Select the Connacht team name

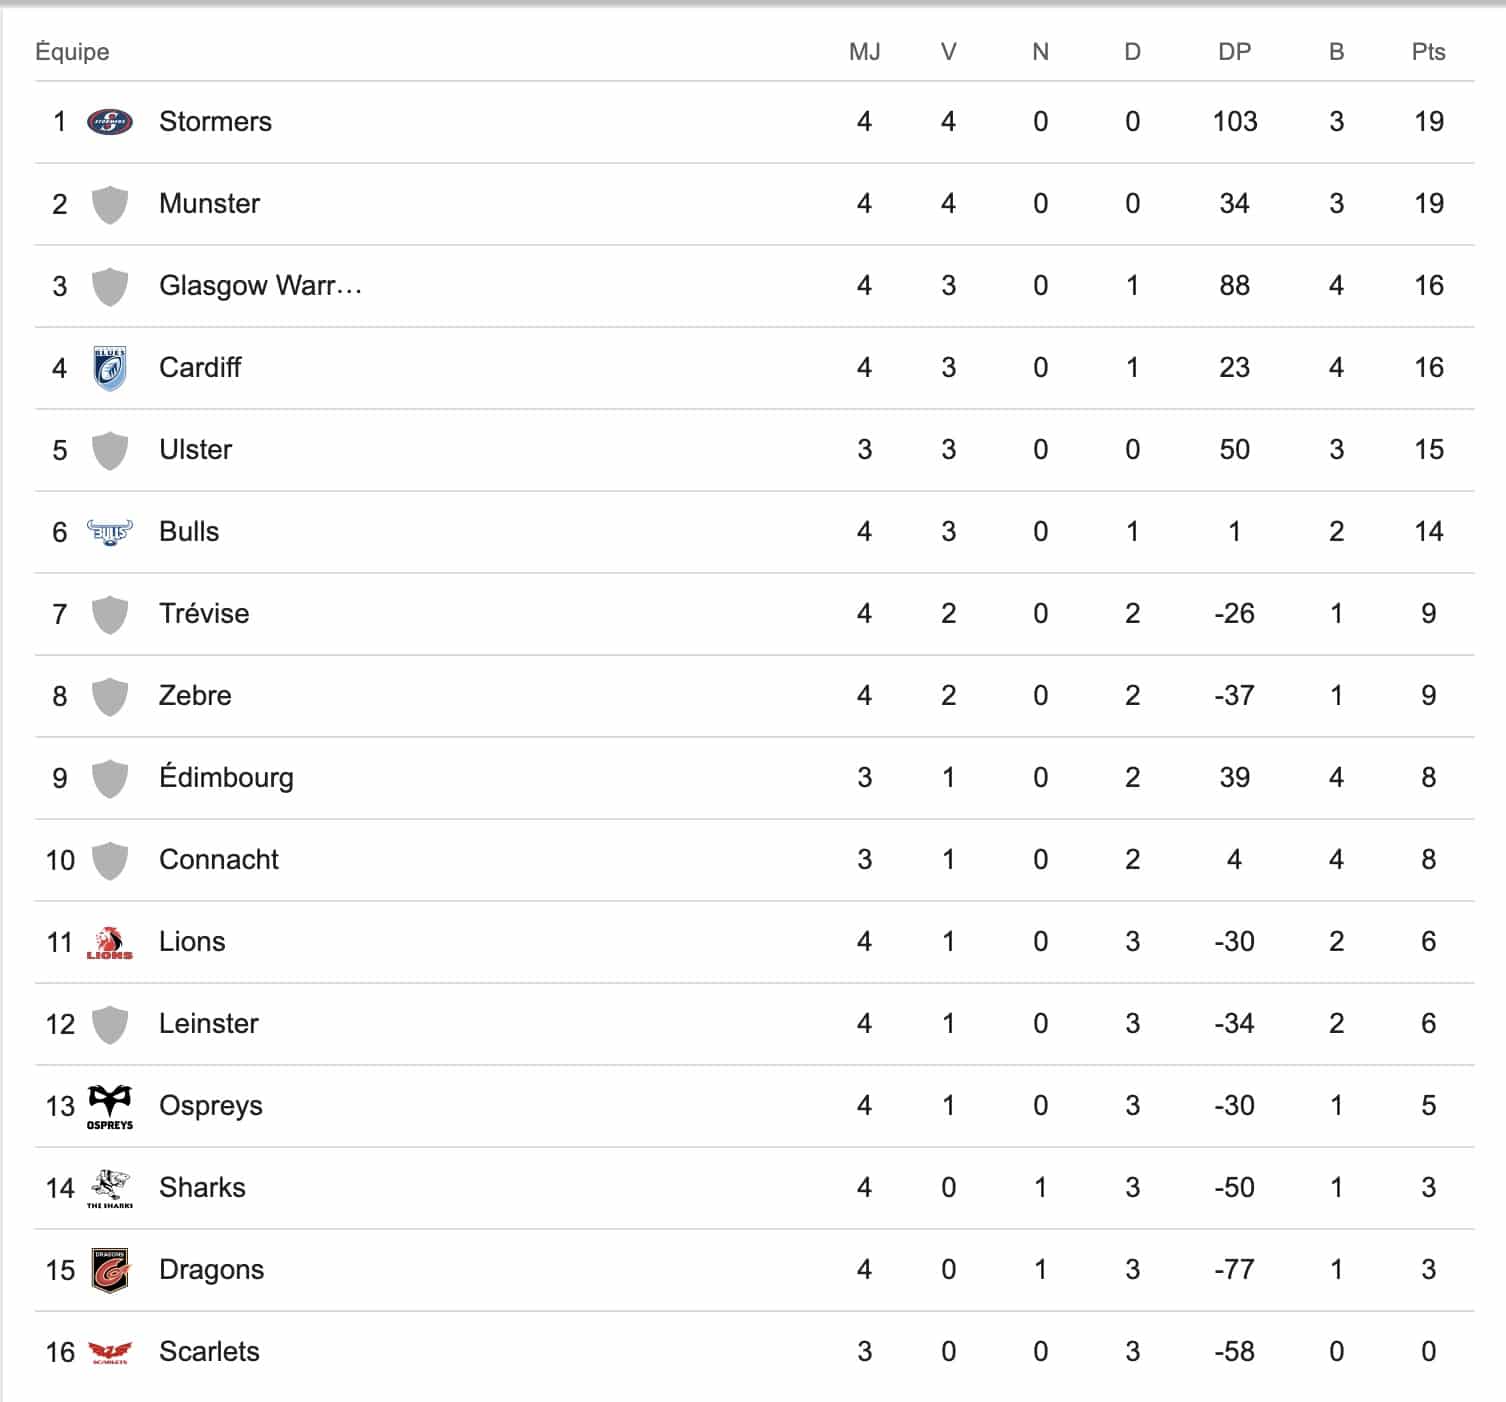(218, 860)
